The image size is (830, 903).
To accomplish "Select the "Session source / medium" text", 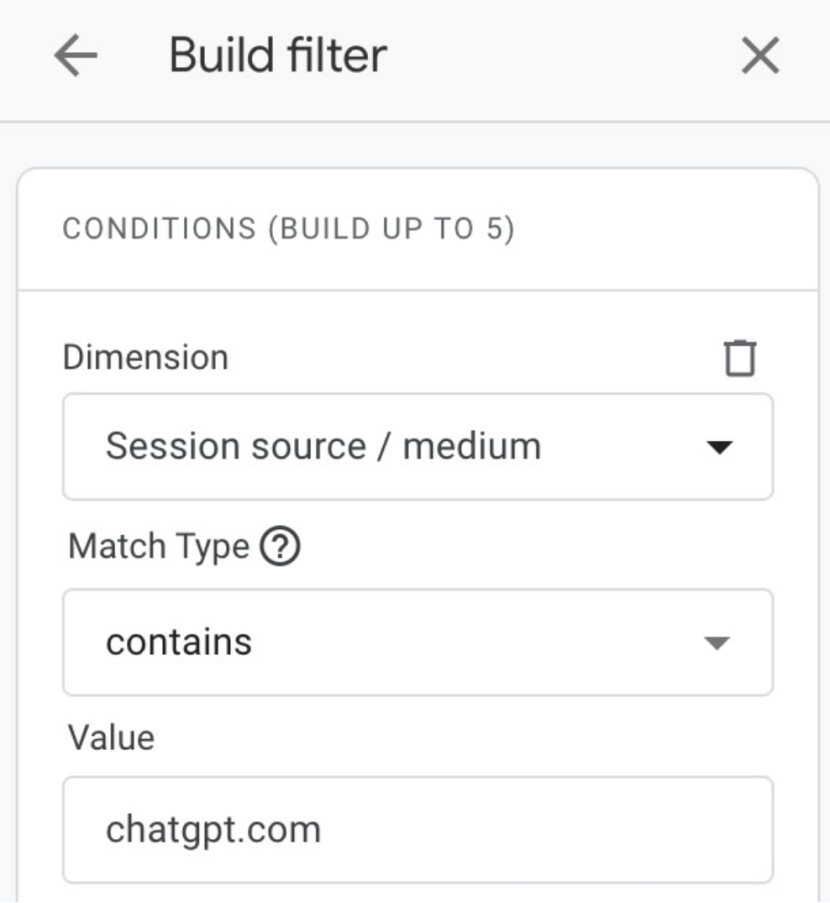I will (x=323, y=446).
